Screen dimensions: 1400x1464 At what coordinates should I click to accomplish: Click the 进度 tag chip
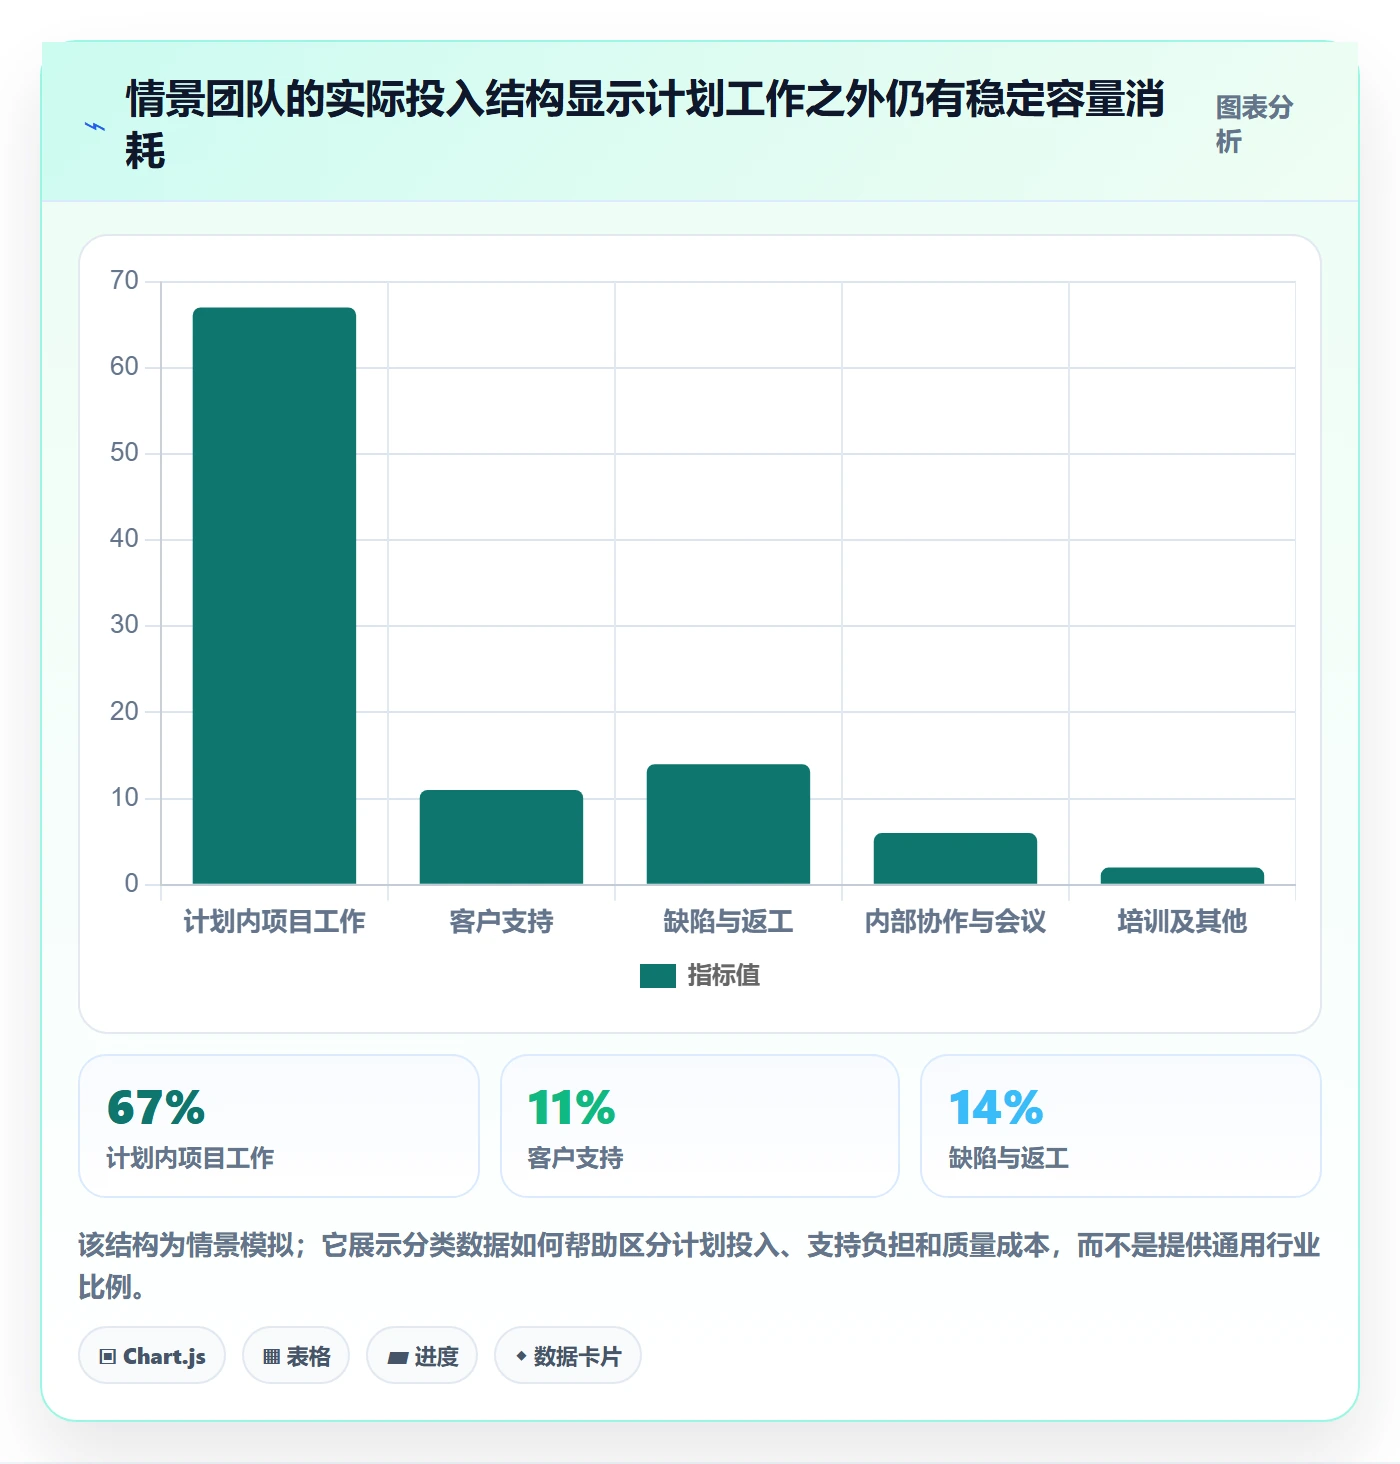tap(422, 1356)
